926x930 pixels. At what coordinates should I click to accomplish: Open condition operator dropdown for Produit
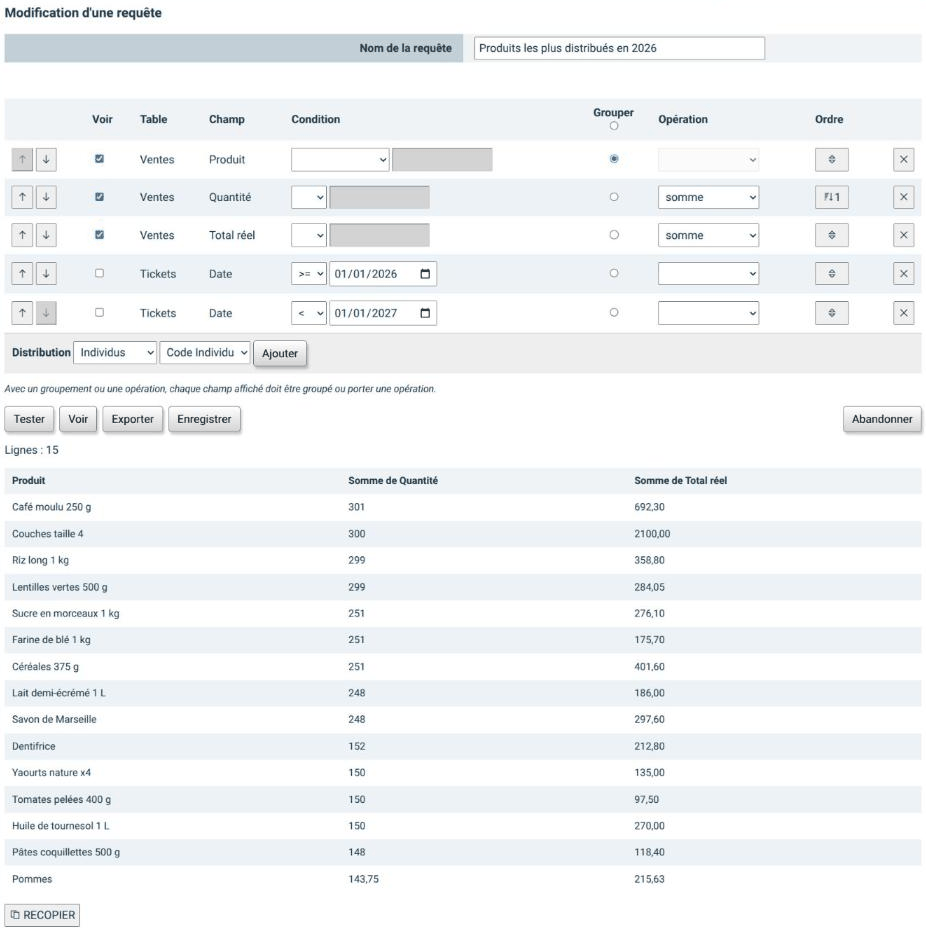pyautogui.click(x=340, y=160)
